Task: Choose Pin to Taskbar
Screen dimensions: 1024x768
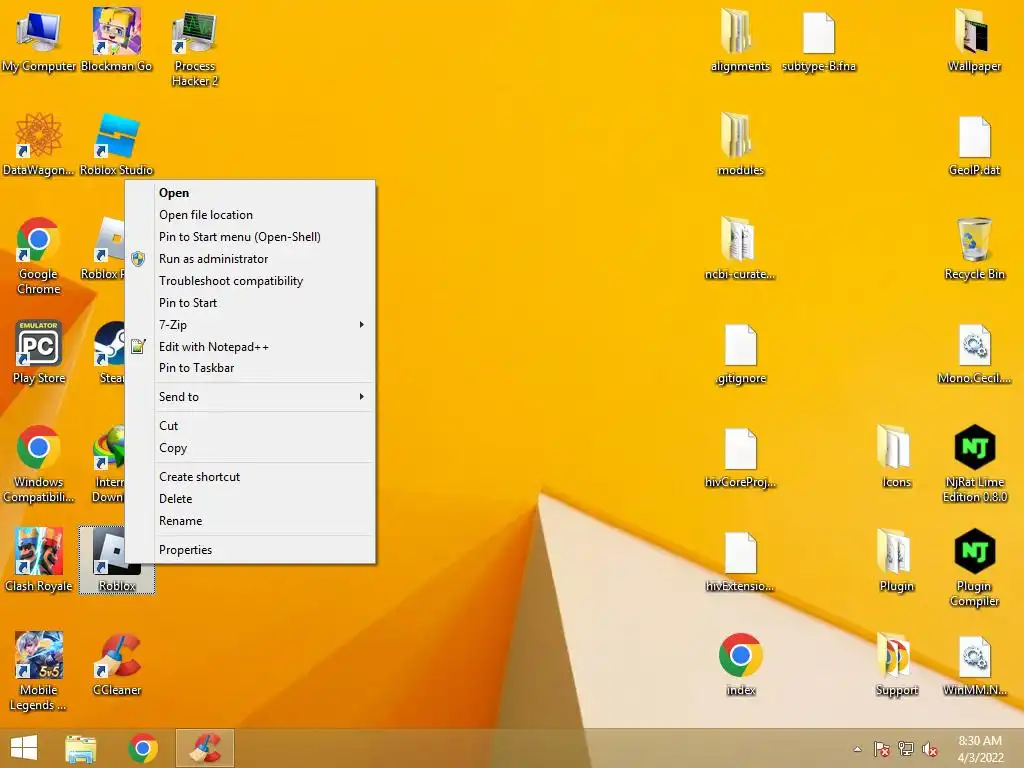Action: tap(264, 368)
